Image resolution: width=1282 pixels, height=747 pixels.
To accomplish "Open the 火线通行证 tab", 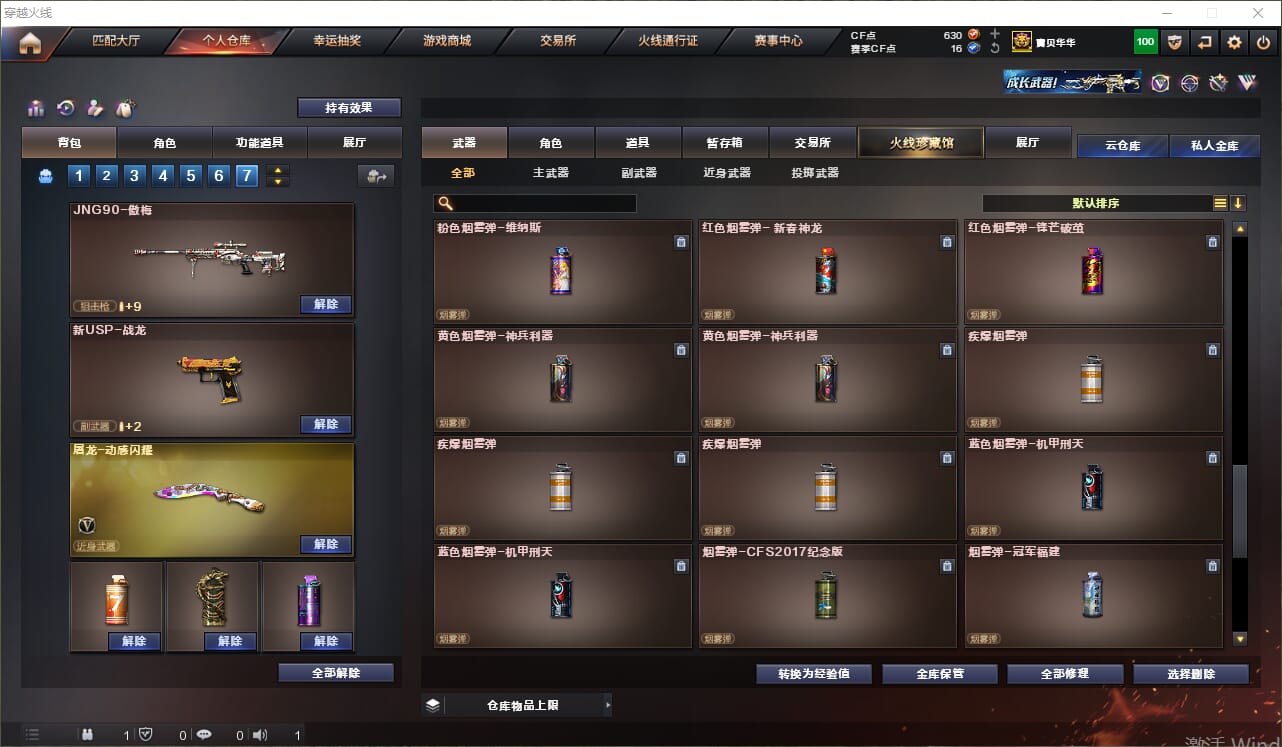I will tap(668, 41).
